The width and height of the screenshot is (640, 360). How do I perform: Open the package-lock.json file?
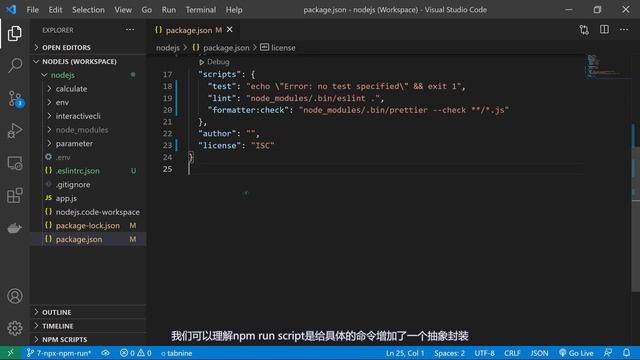pyautogui.click(x=88, y=226)
